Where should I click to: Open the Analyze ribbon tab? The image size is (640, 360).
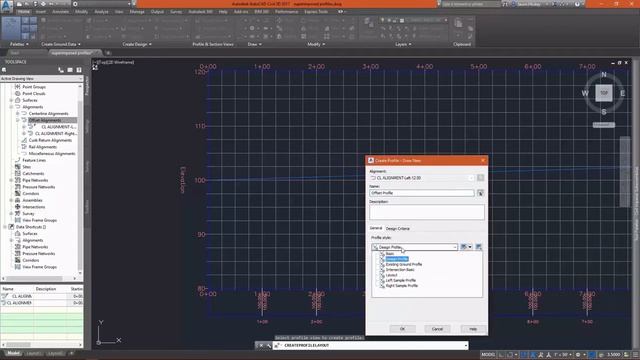[x=101, y=12]
